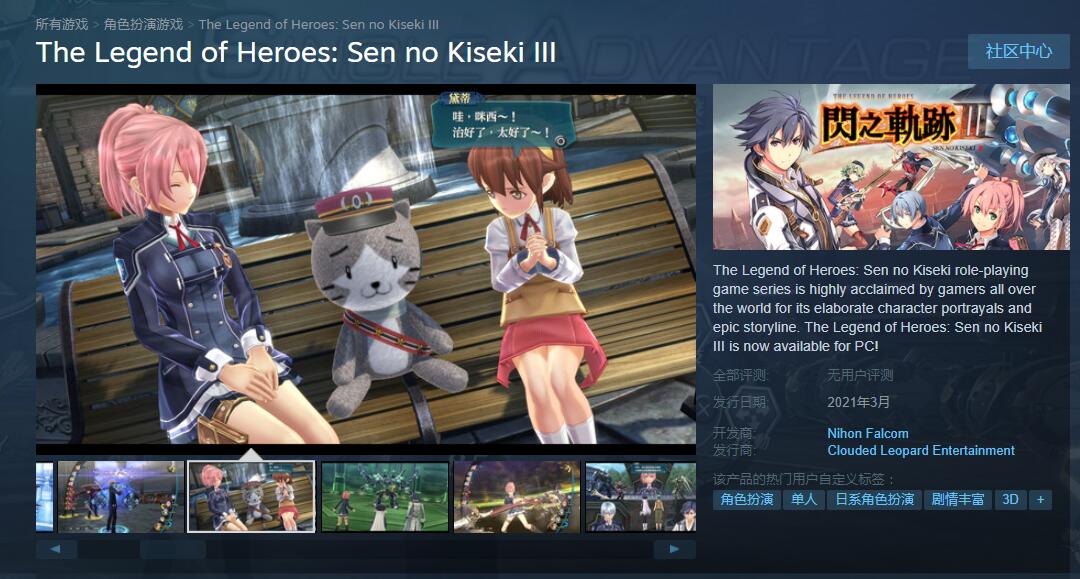Select the character group thumbnail at far right
This screenshot has width=1080, height=579.
pyautogui.click(x=641, y=497)
